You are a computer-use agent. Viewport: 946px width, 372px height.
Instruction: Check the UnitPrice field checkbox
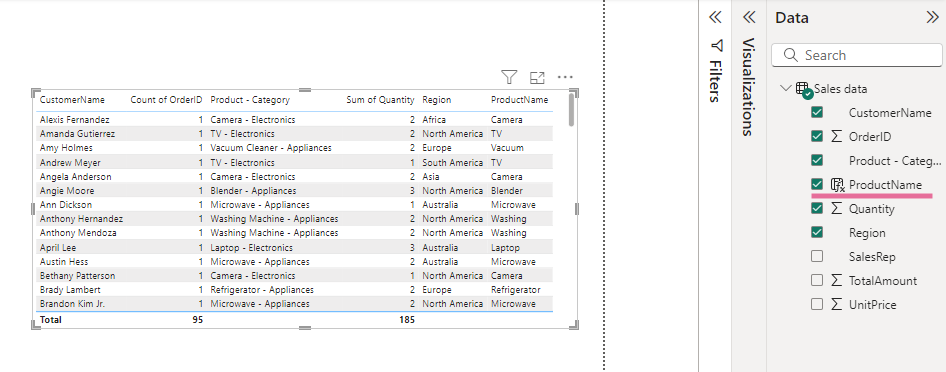817,304
